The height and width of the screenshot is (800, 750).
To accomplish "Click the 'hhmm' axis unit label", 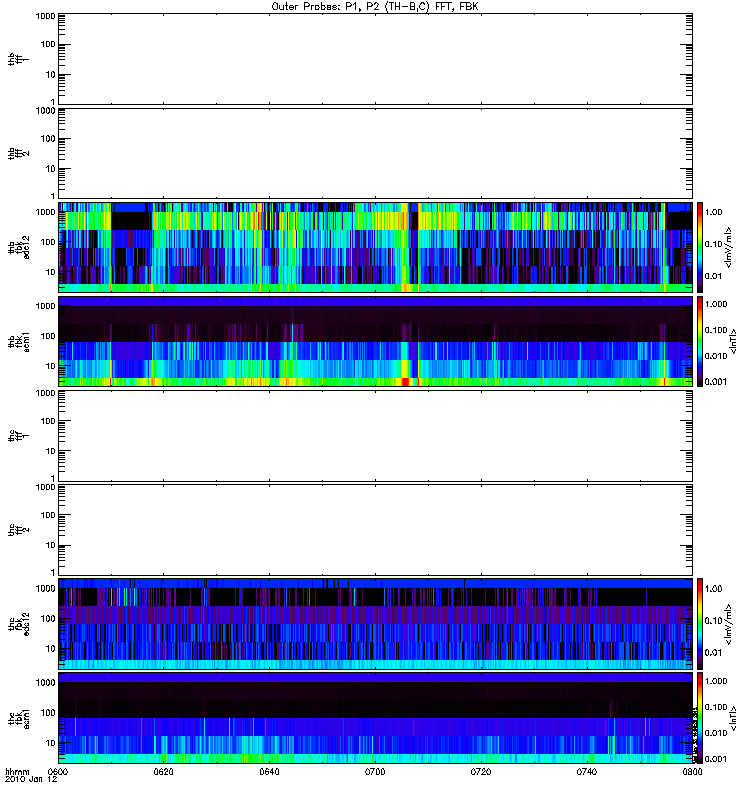I will pyautogui.click(x=17, y=771).
